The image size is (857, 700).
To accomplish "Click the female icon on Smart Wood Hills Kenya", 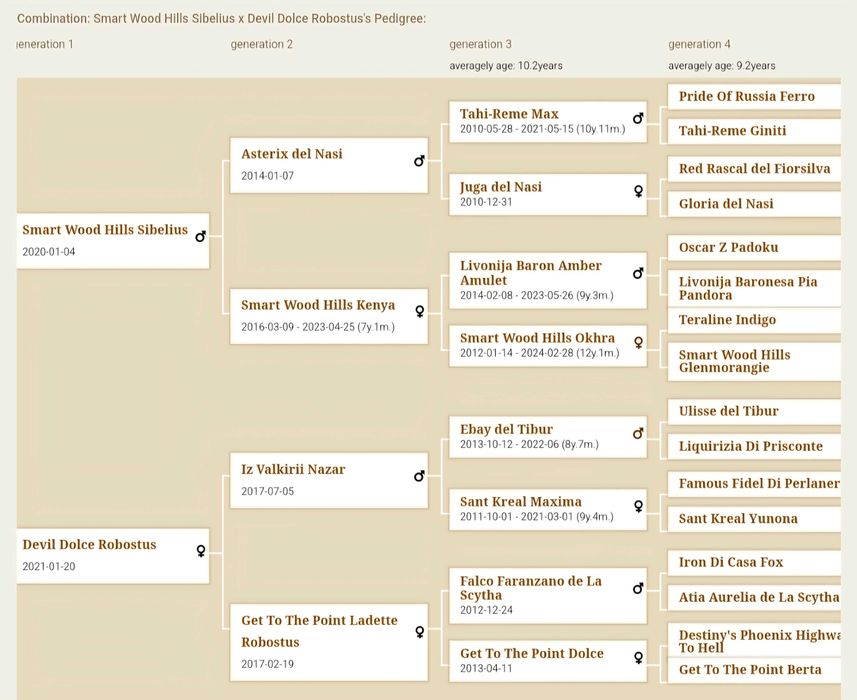I will [419, 311].
